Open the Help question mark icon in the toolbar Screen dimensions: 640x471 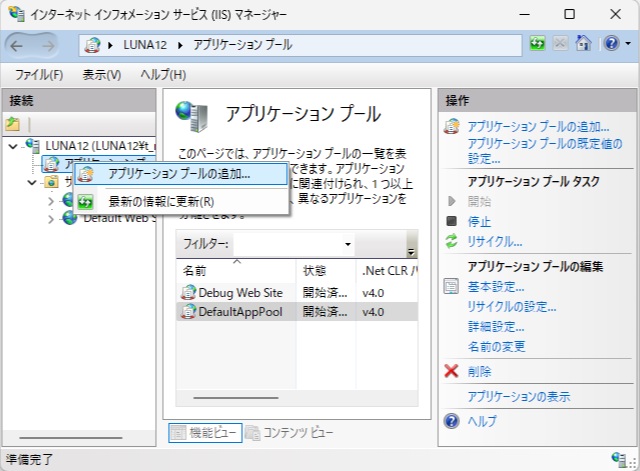tap(612, 43)
